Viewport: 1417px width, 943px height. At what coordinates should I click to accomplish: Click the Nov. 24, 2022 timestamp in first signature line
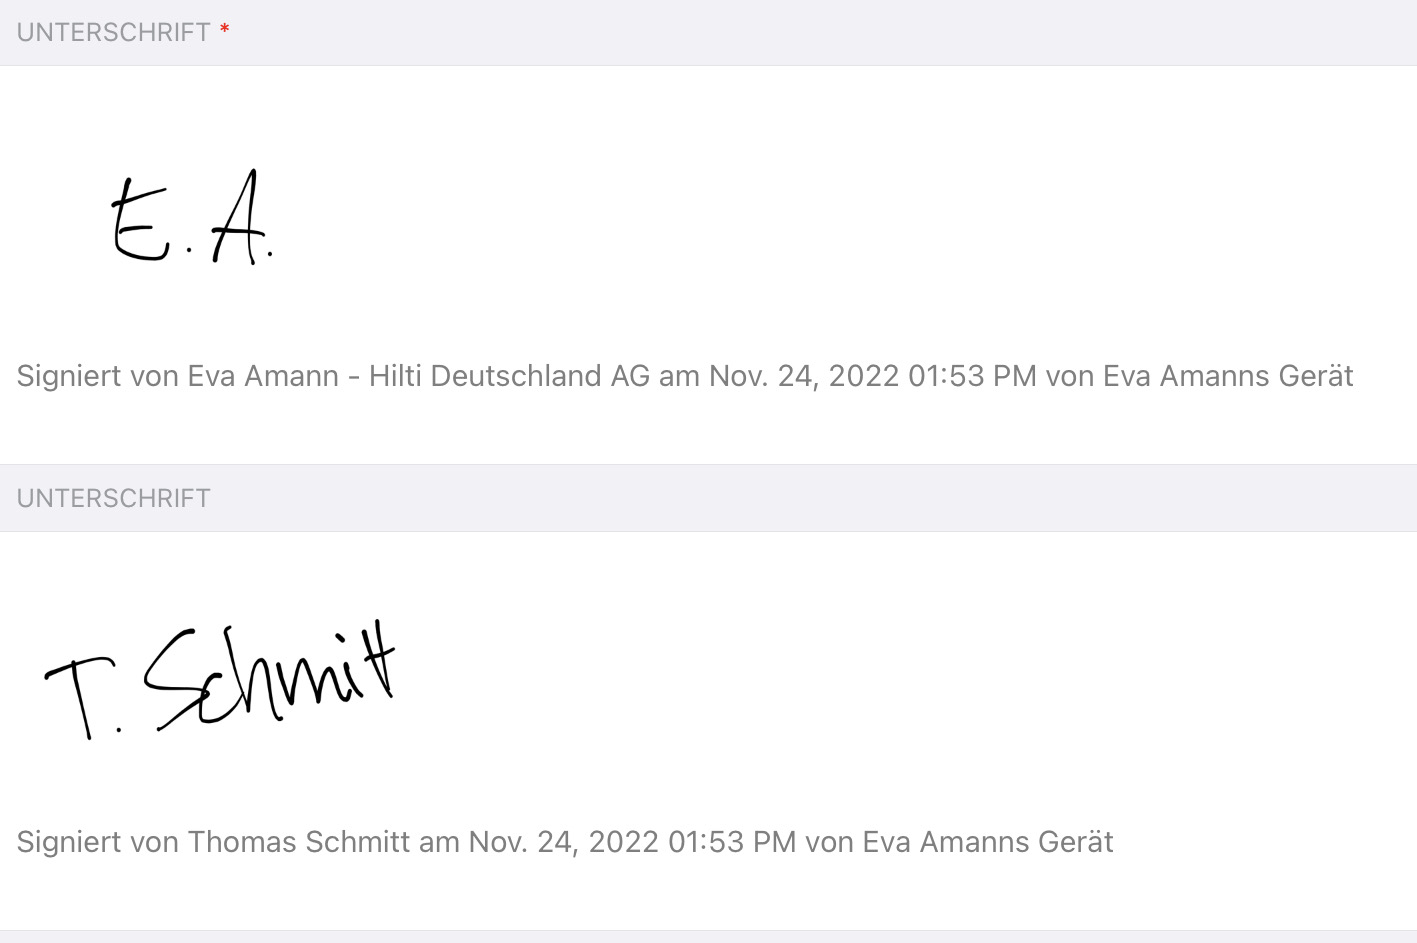click(805, 377)
